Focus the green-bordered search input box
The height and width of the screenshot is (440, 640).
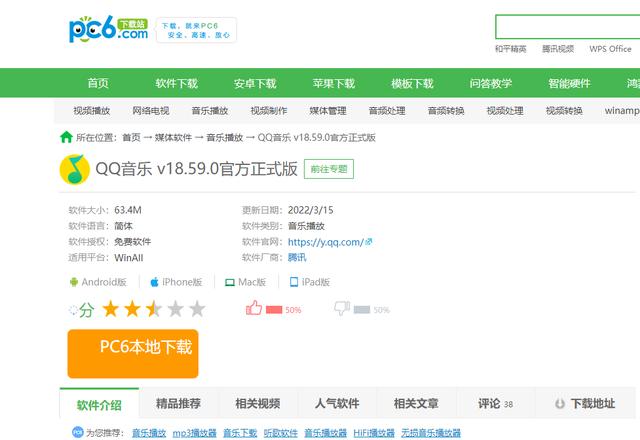coord(567,27)
